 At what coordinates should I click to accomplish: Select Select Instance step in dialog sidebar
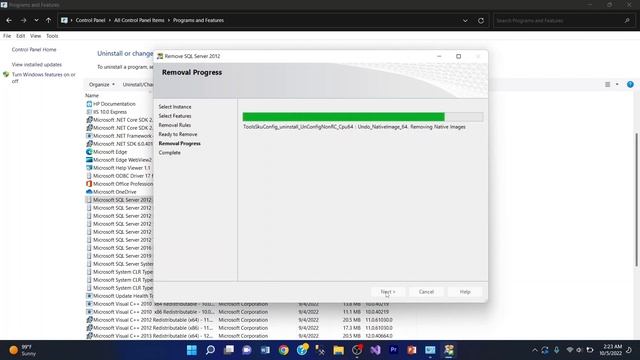(175, 107)
